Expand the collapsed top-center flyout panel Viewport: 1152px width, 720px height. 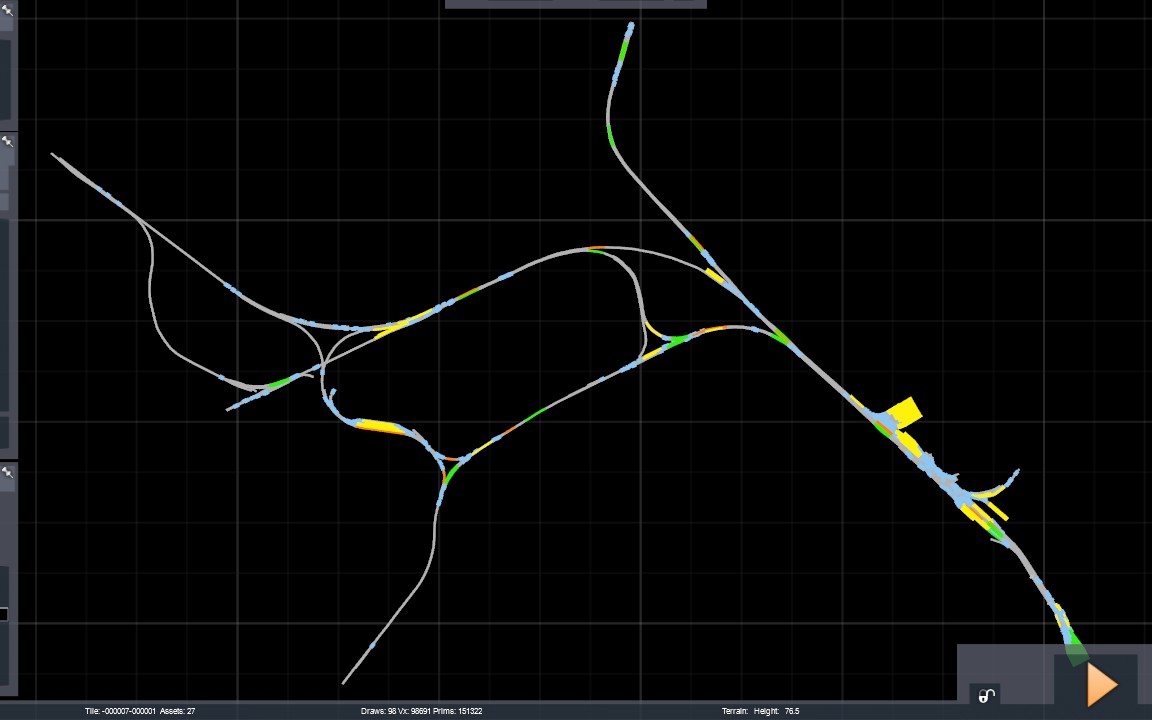point(576,4)
